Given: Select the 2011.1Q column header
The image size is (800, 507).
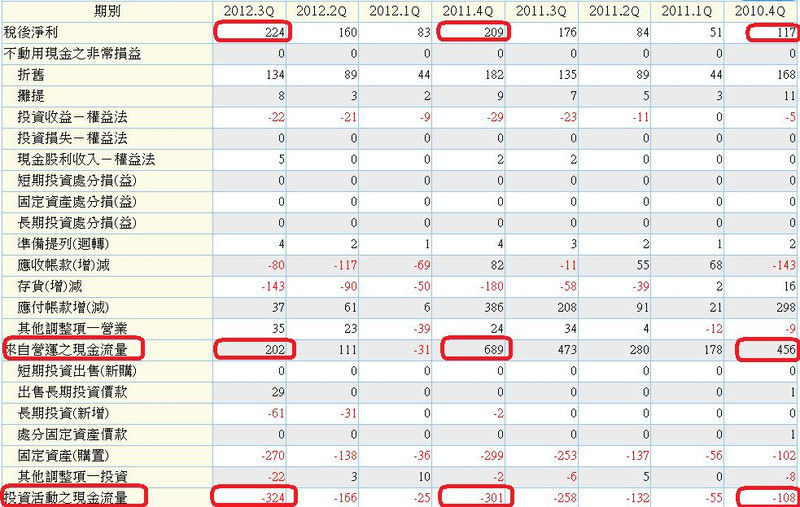Looking at the screenshot, I should 687,11.
